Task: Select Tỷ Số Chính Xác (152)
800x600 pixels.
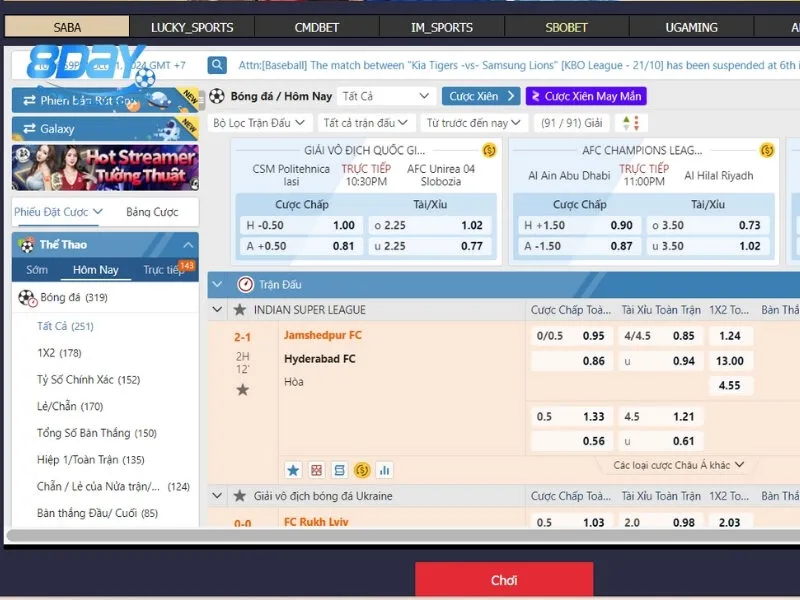Action: 88,379
